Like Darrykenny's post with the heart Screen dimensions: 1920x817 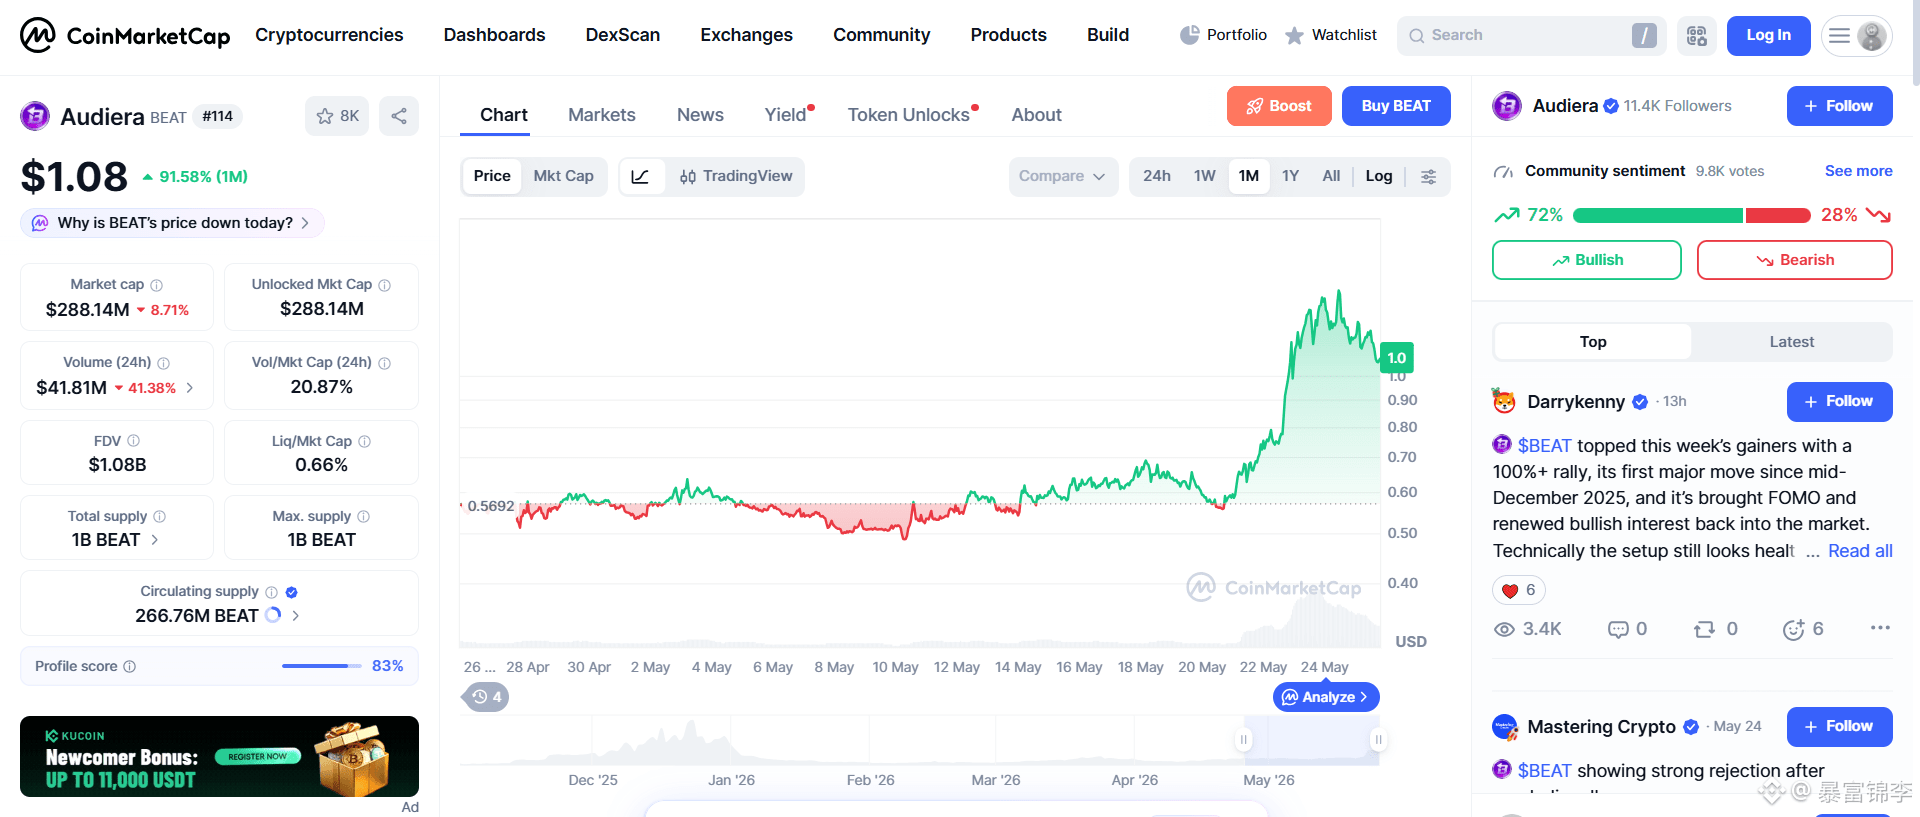click(1519, 591)
